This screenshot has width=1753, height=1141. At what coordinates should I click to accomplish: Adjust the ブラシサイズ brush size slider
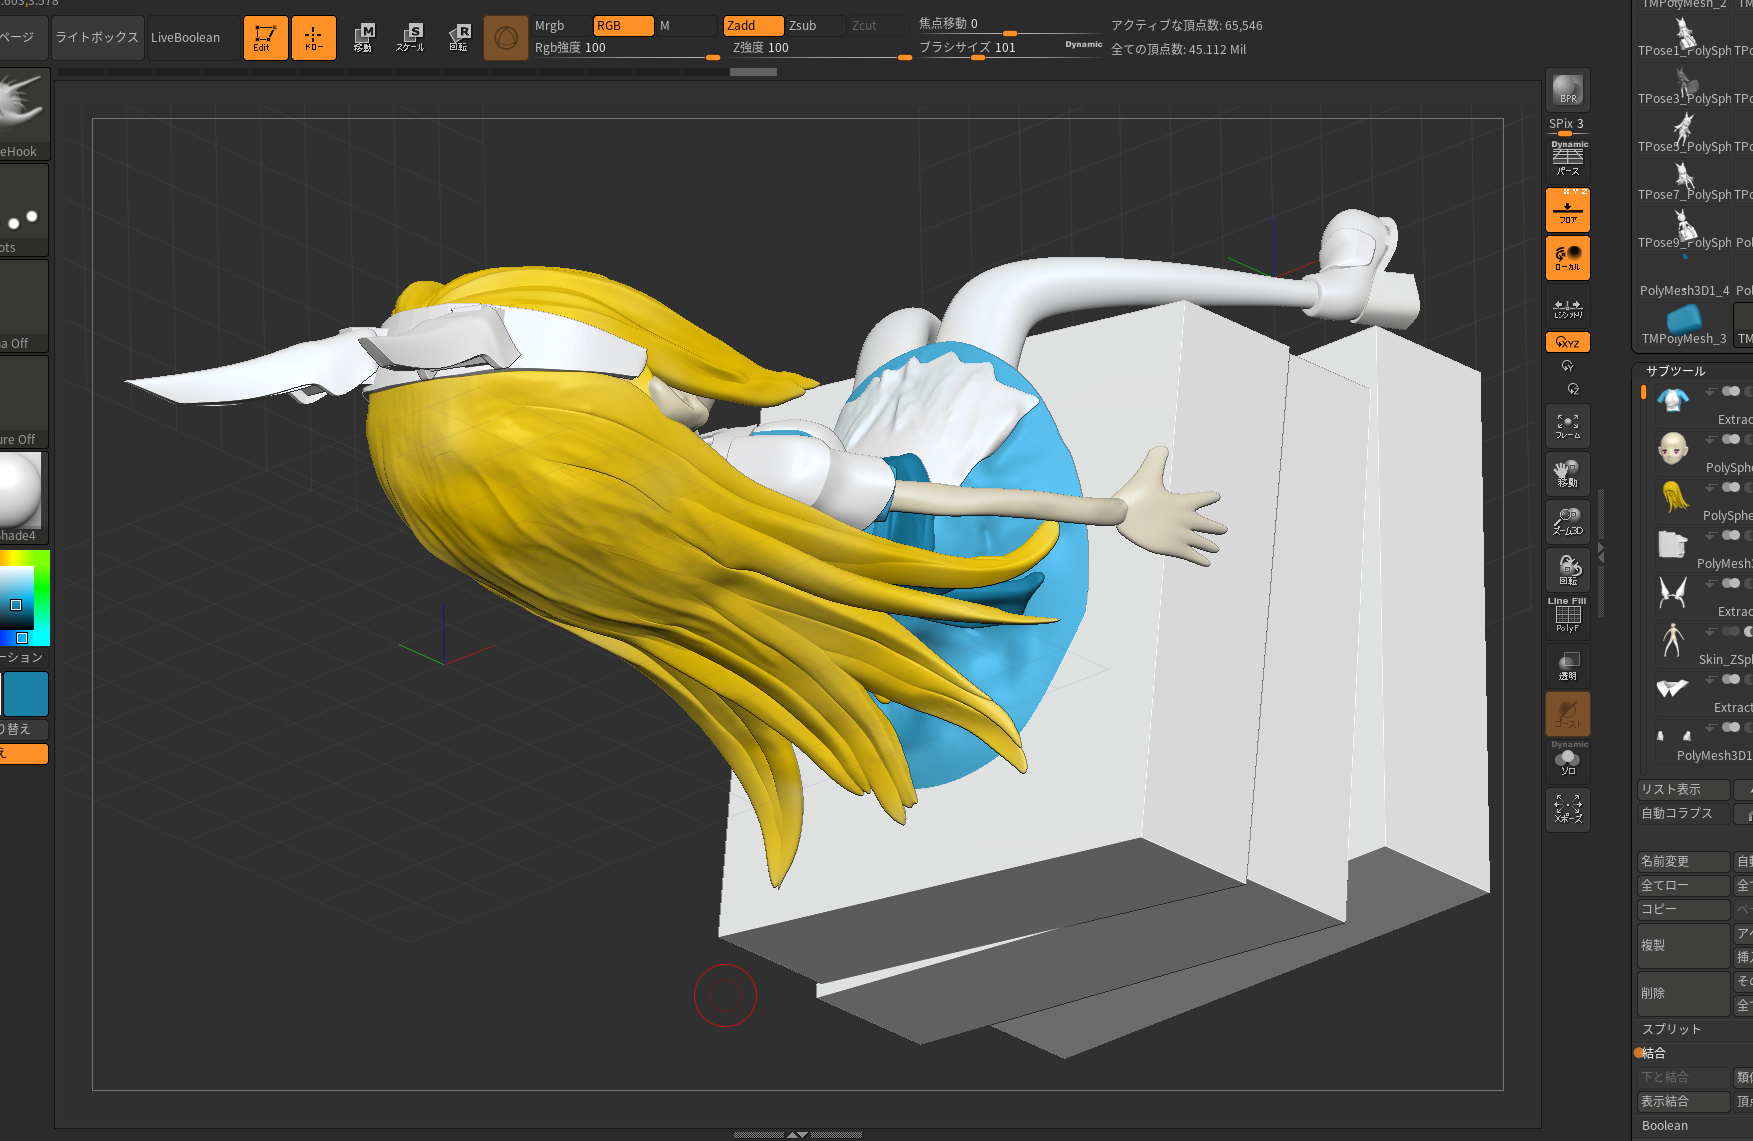(x=1010, y=48)
